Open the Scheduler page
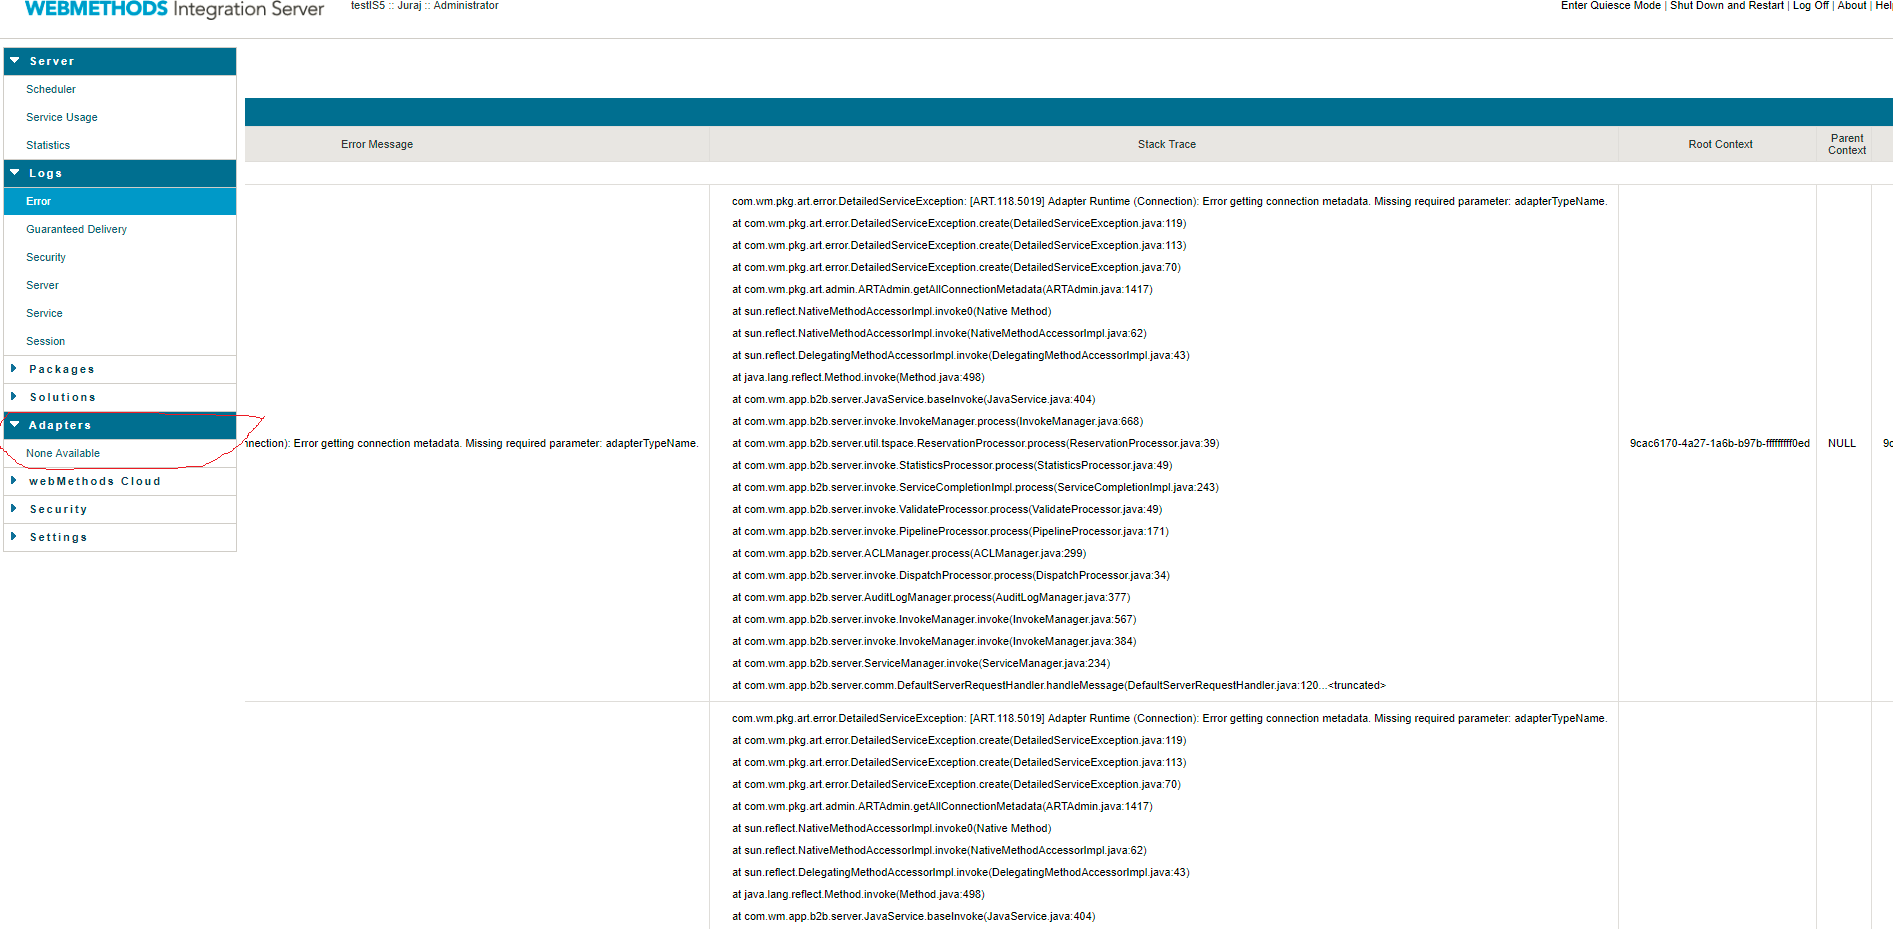 coord(51,89)
